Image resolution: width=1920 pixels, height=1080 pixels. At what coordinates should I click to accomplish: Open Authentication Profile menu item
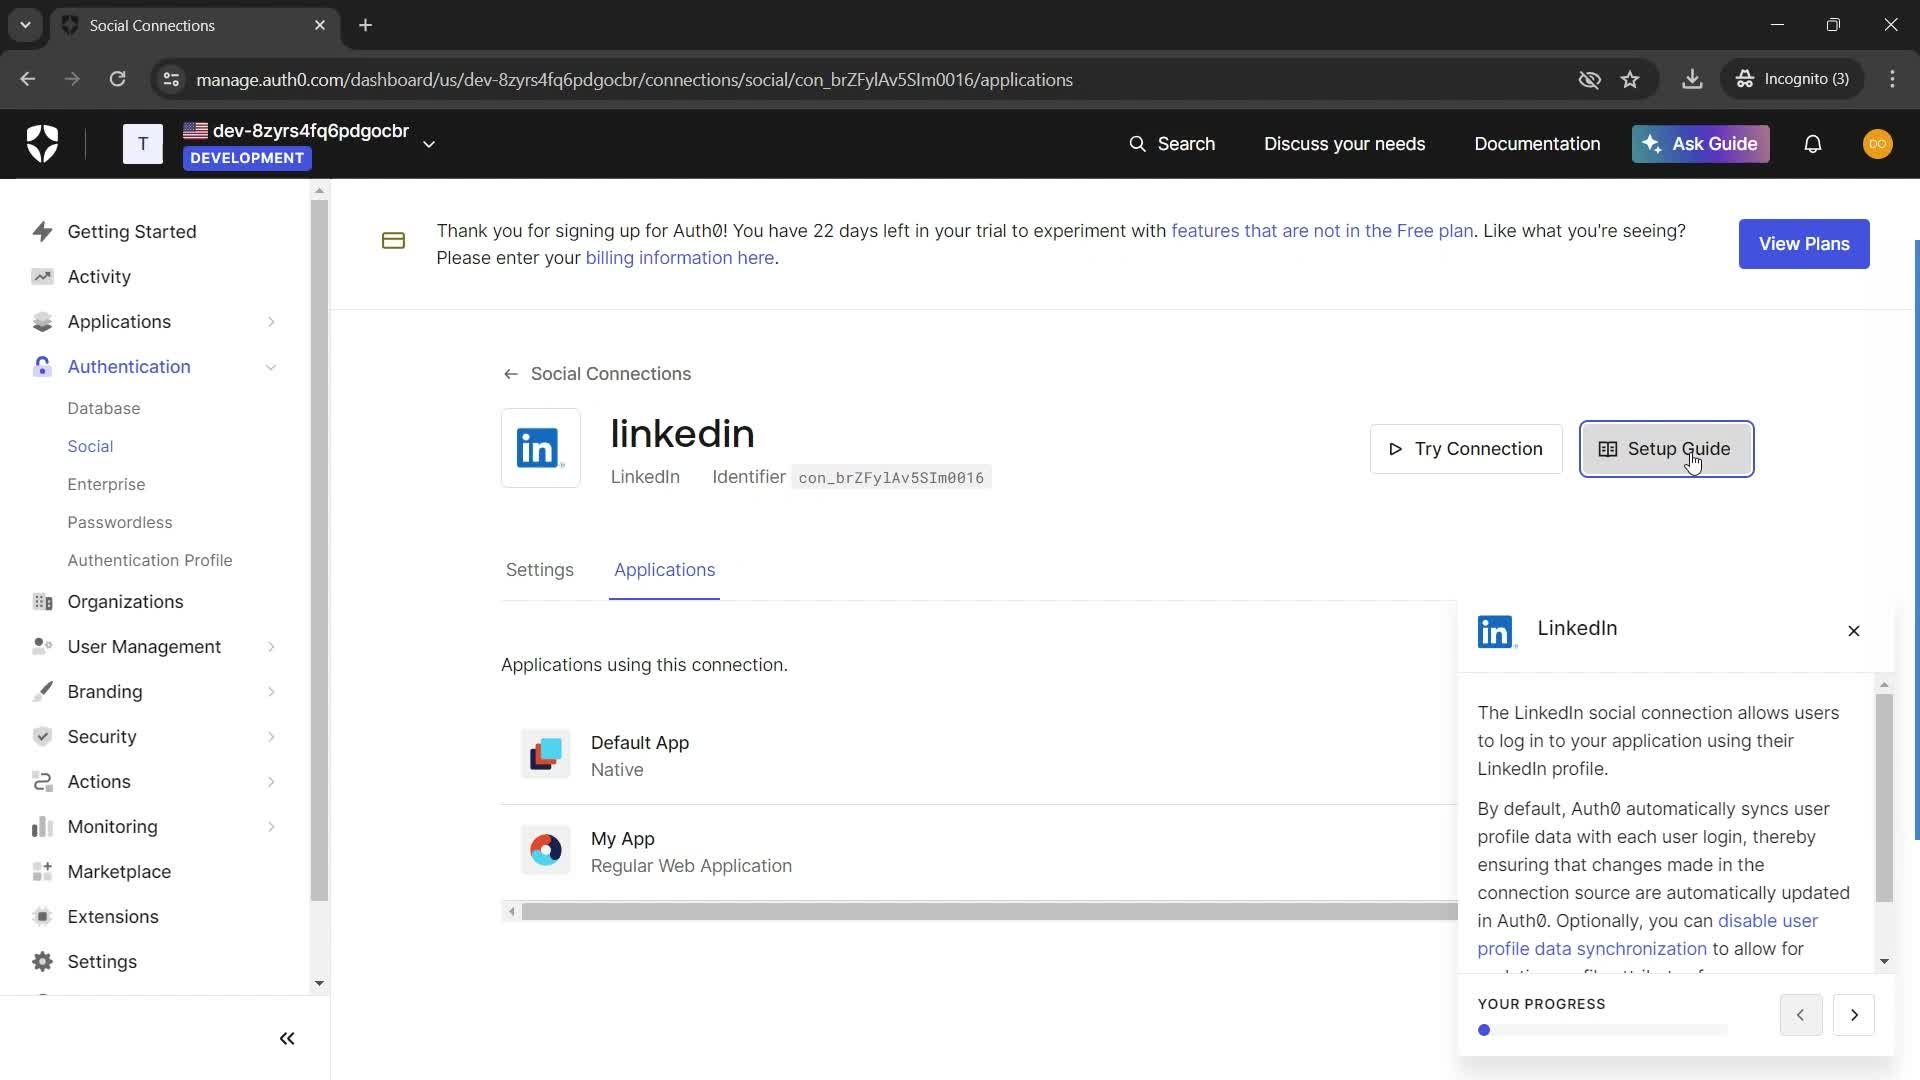click(150, 561)
